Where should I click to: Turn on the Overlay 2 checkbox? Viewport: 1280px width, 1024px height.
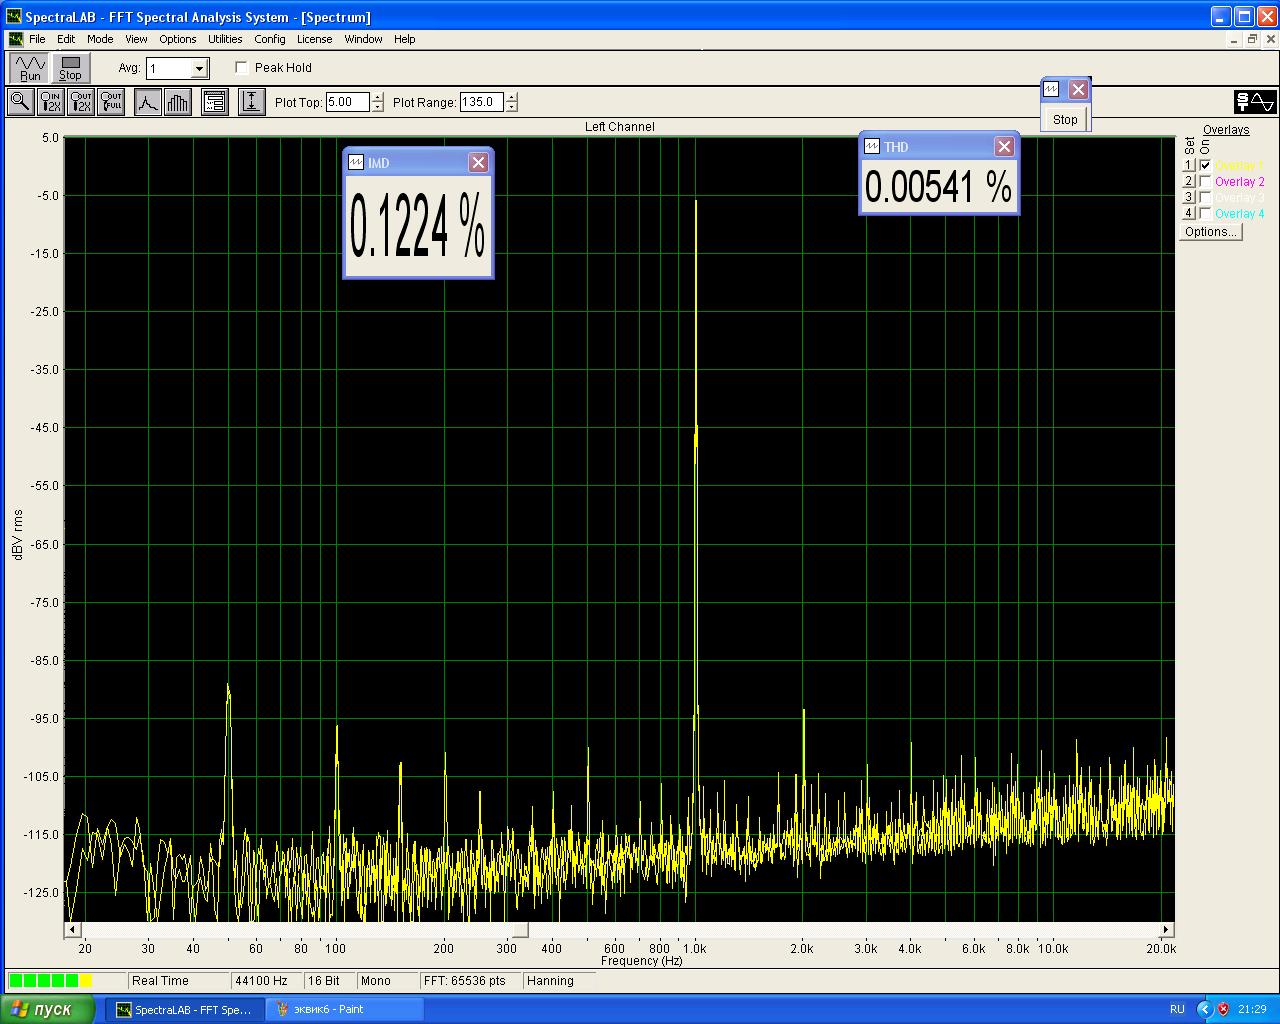pos(1206,182)
